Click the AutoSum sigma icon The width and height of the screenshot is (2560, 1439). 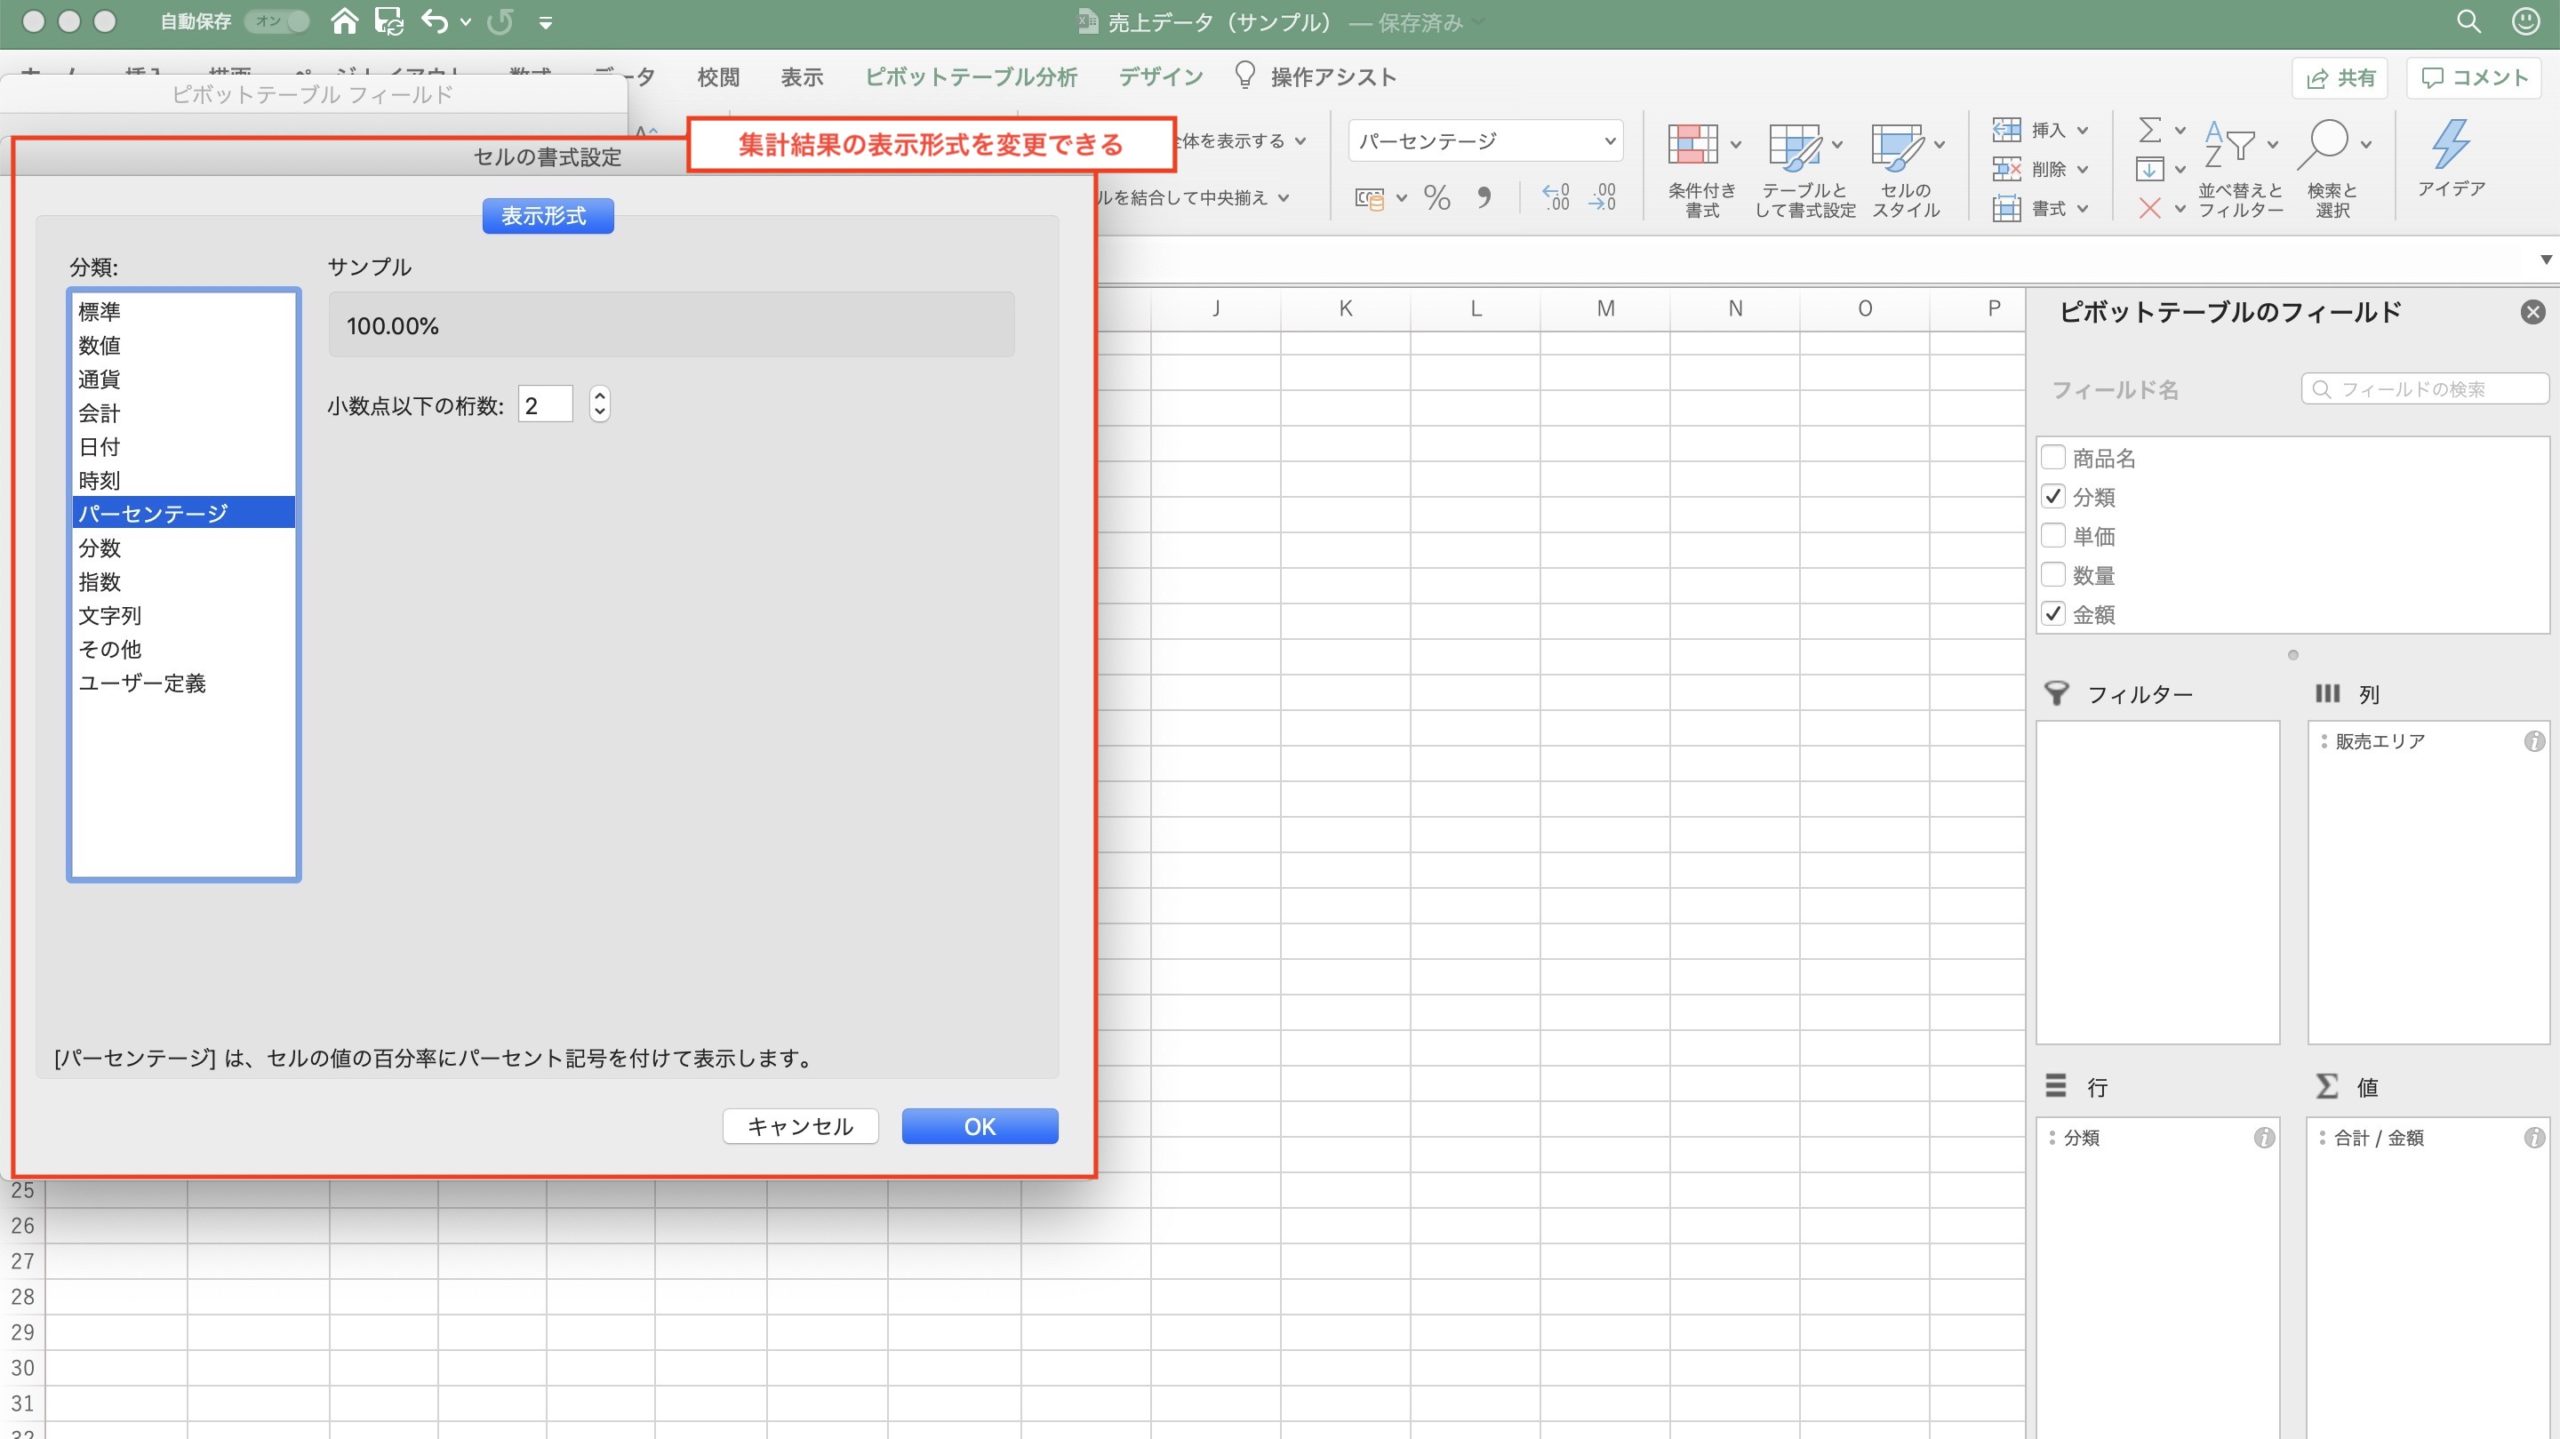(2149, 130)
